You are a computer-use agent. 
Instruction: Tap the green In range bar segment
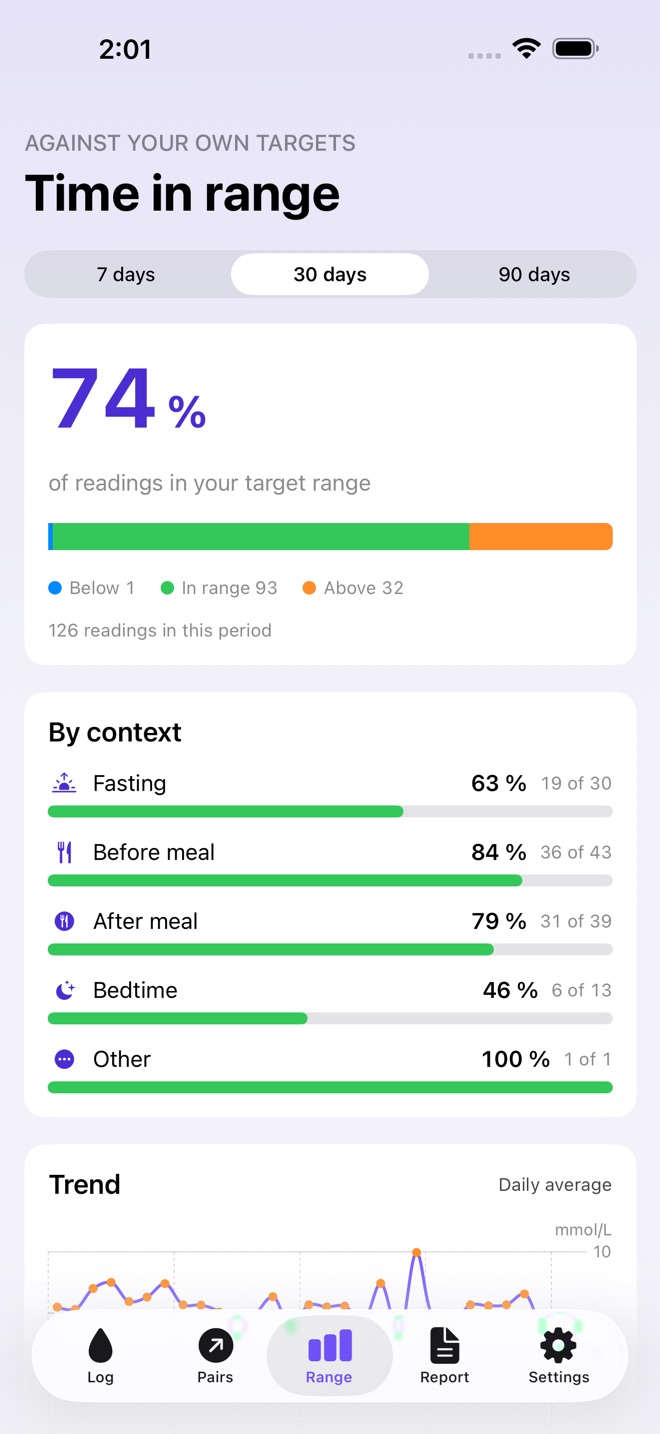(260, 537)
